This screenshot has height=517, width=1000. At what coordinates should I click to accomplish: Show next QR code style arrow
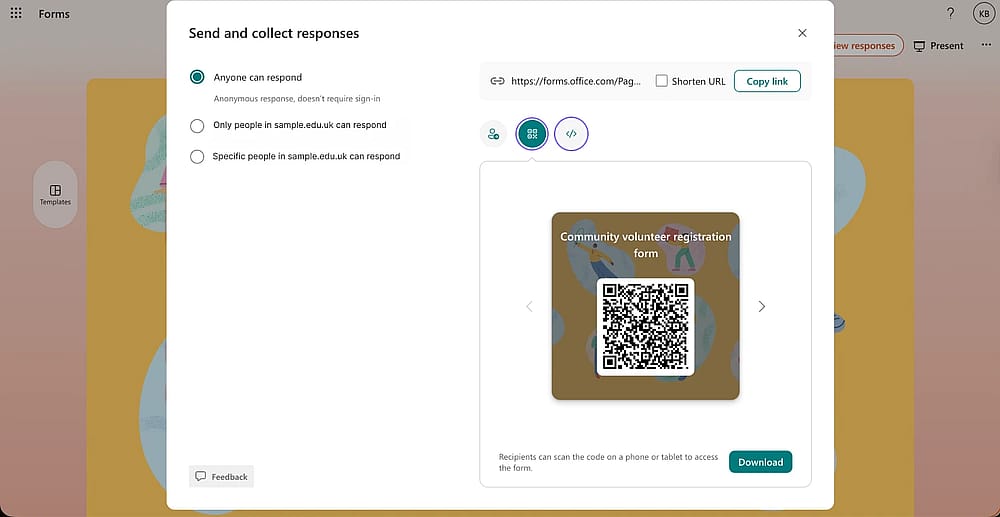[x=761, y=307]
